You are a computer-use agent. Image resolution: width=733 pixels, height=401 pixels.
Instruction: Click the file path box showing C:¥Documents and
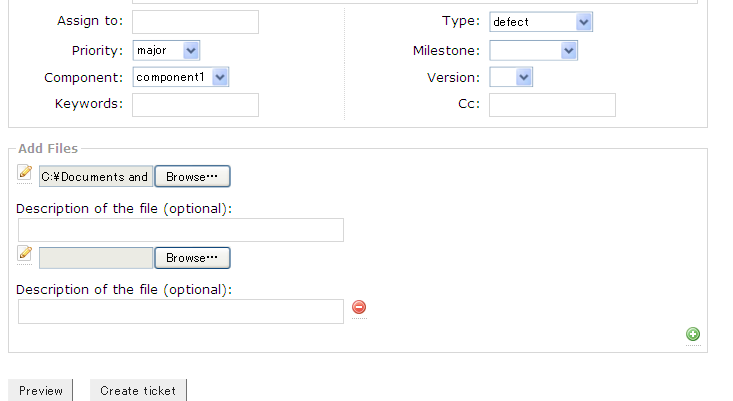tap(96, 177)
